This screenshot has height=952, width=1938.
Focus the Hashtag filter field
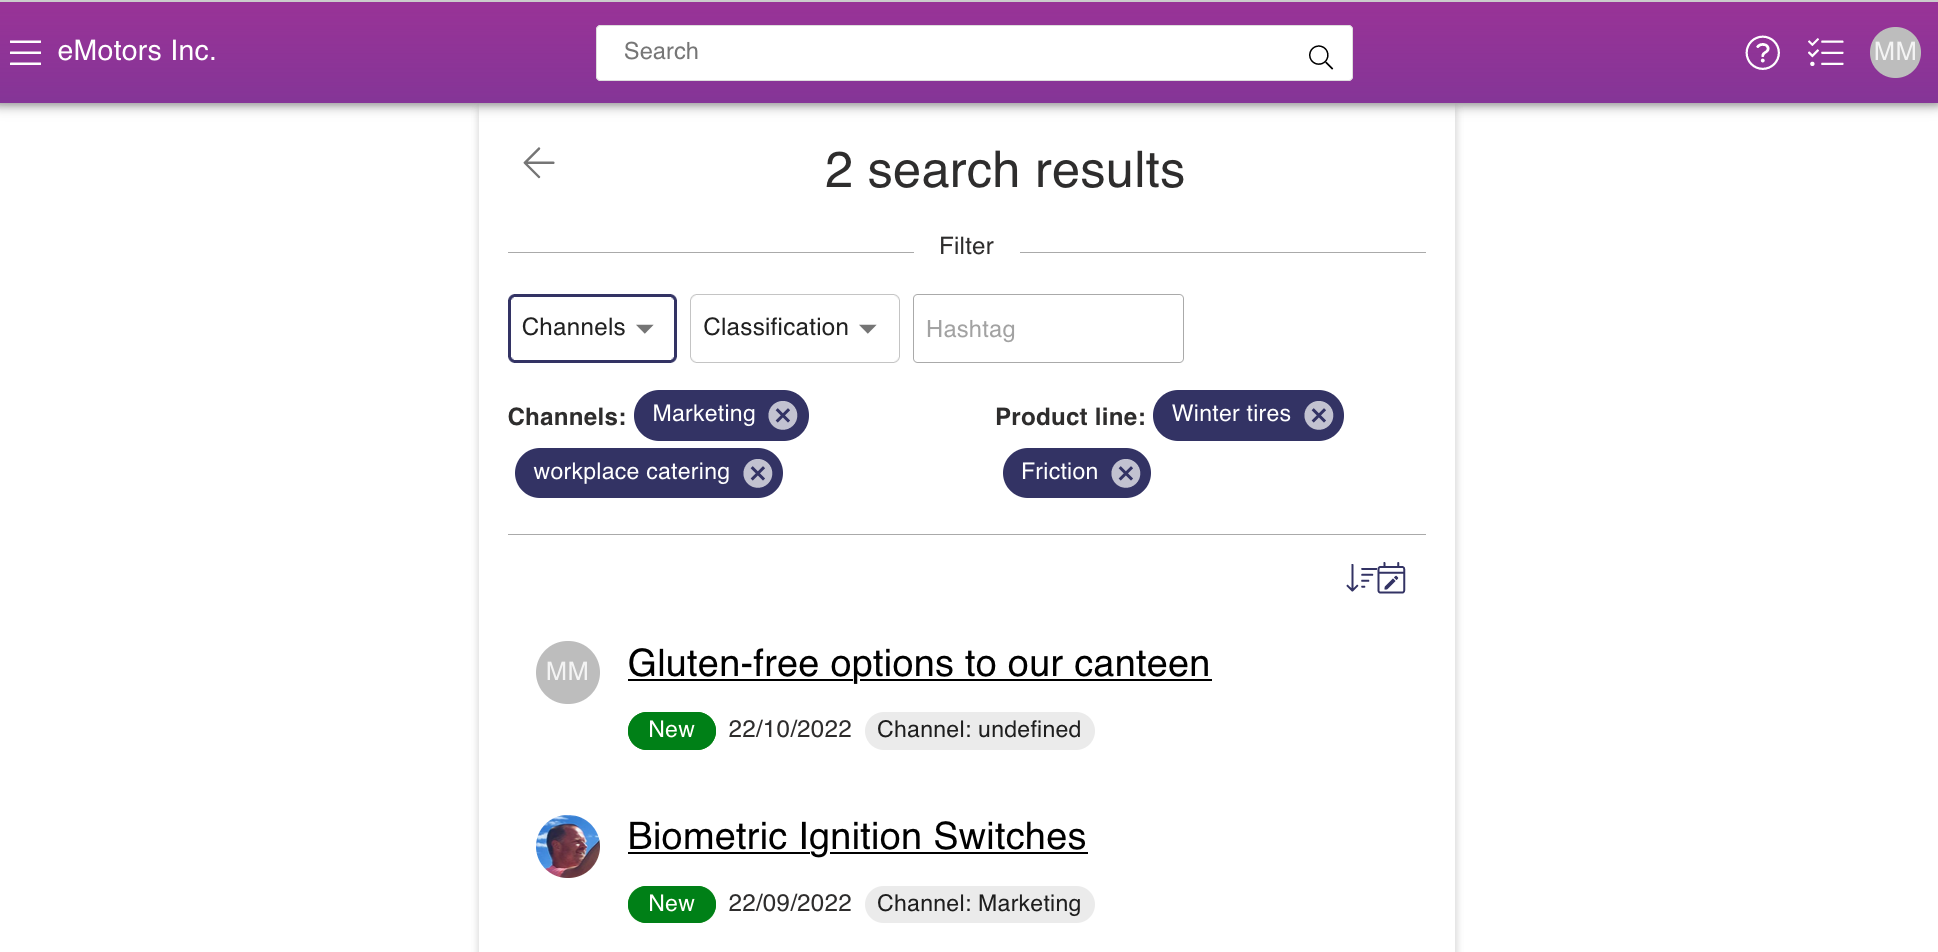(x=1048, y=328)
